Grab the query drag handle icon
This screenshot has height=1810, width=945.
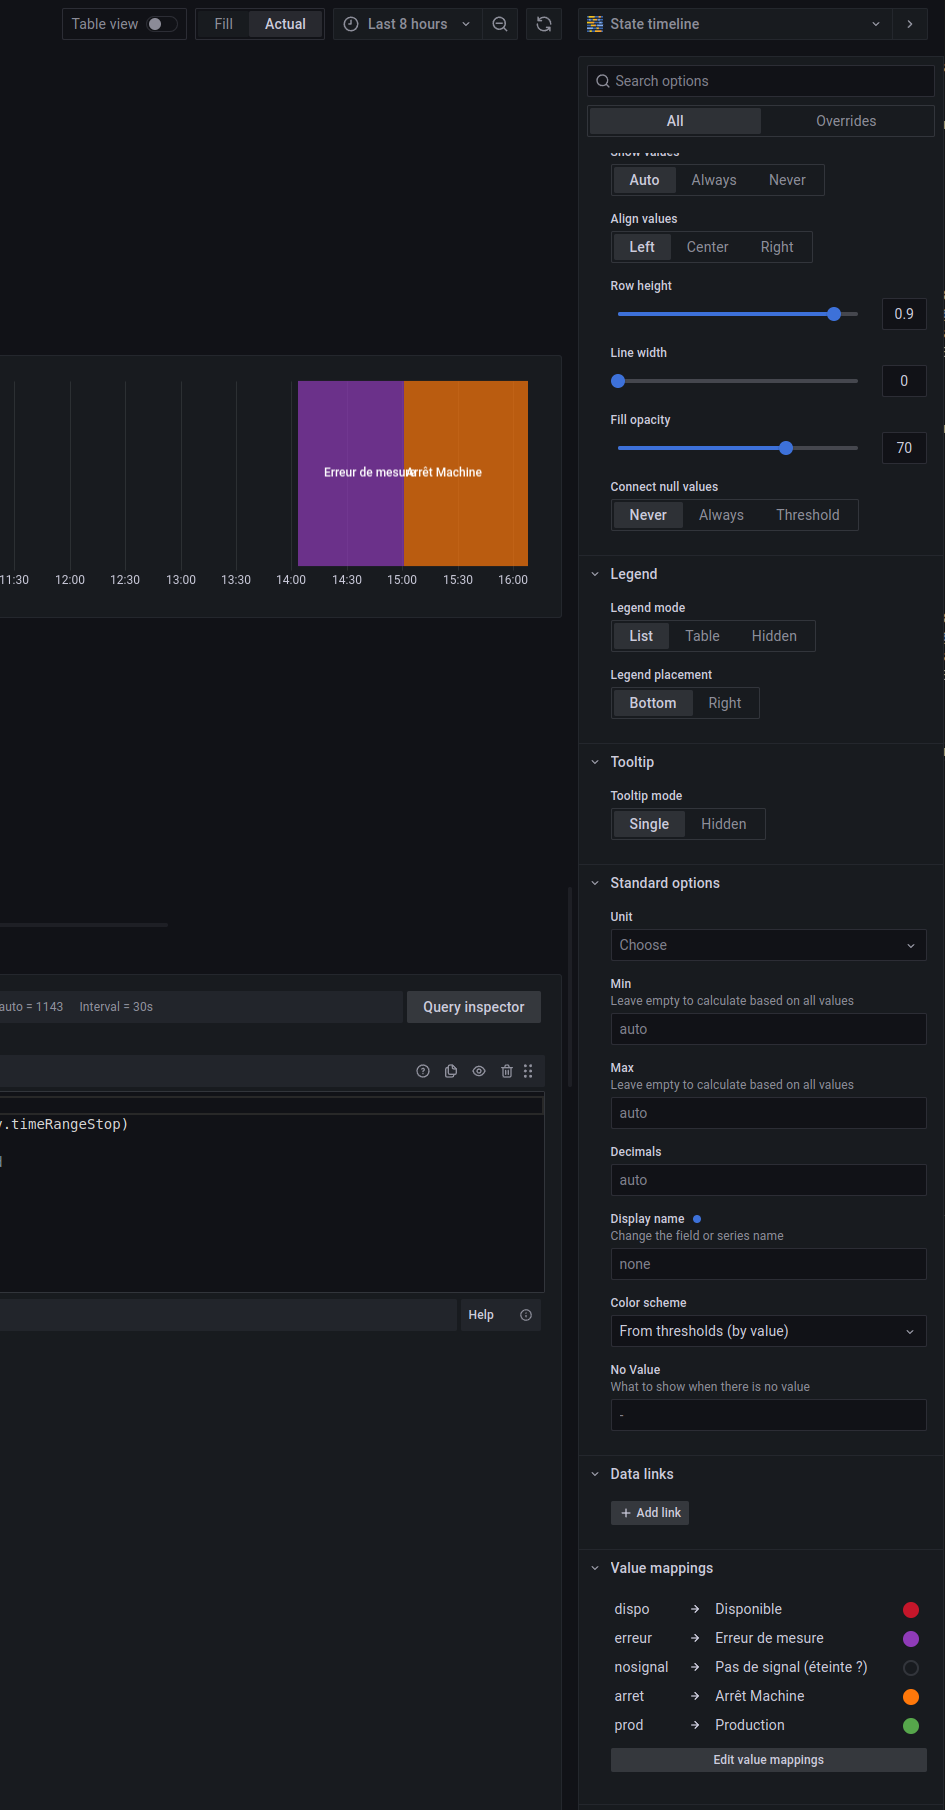528,1071
